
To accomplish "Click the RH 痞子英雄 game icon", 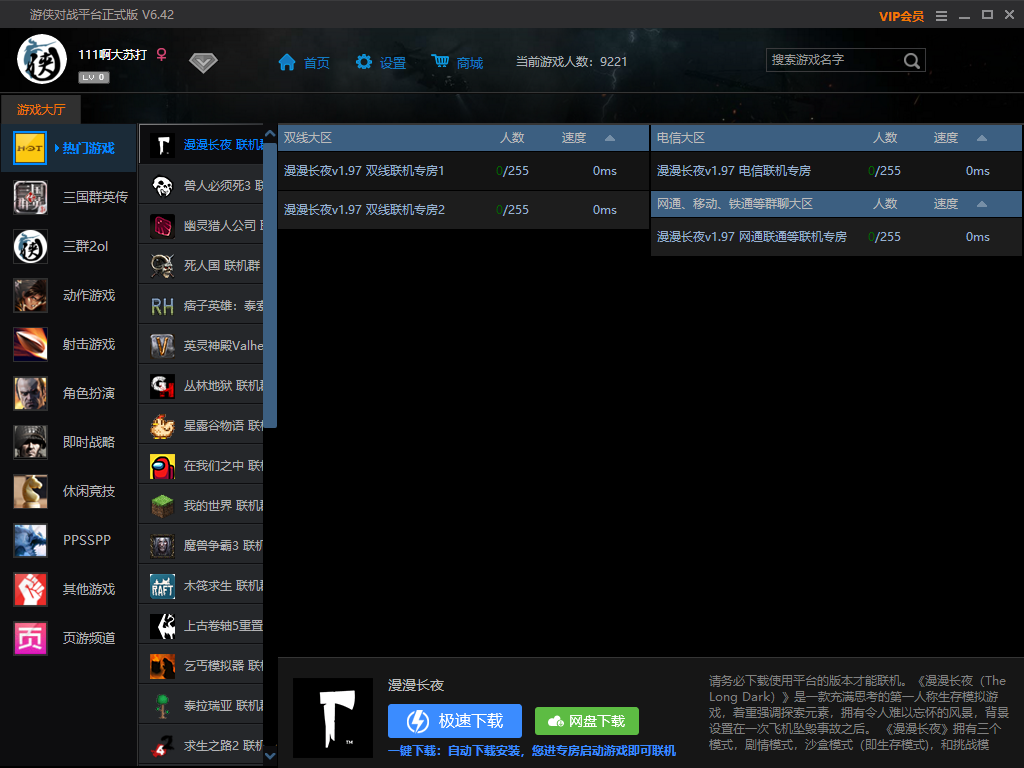I will pyautogui.click(x=162, y=306).
